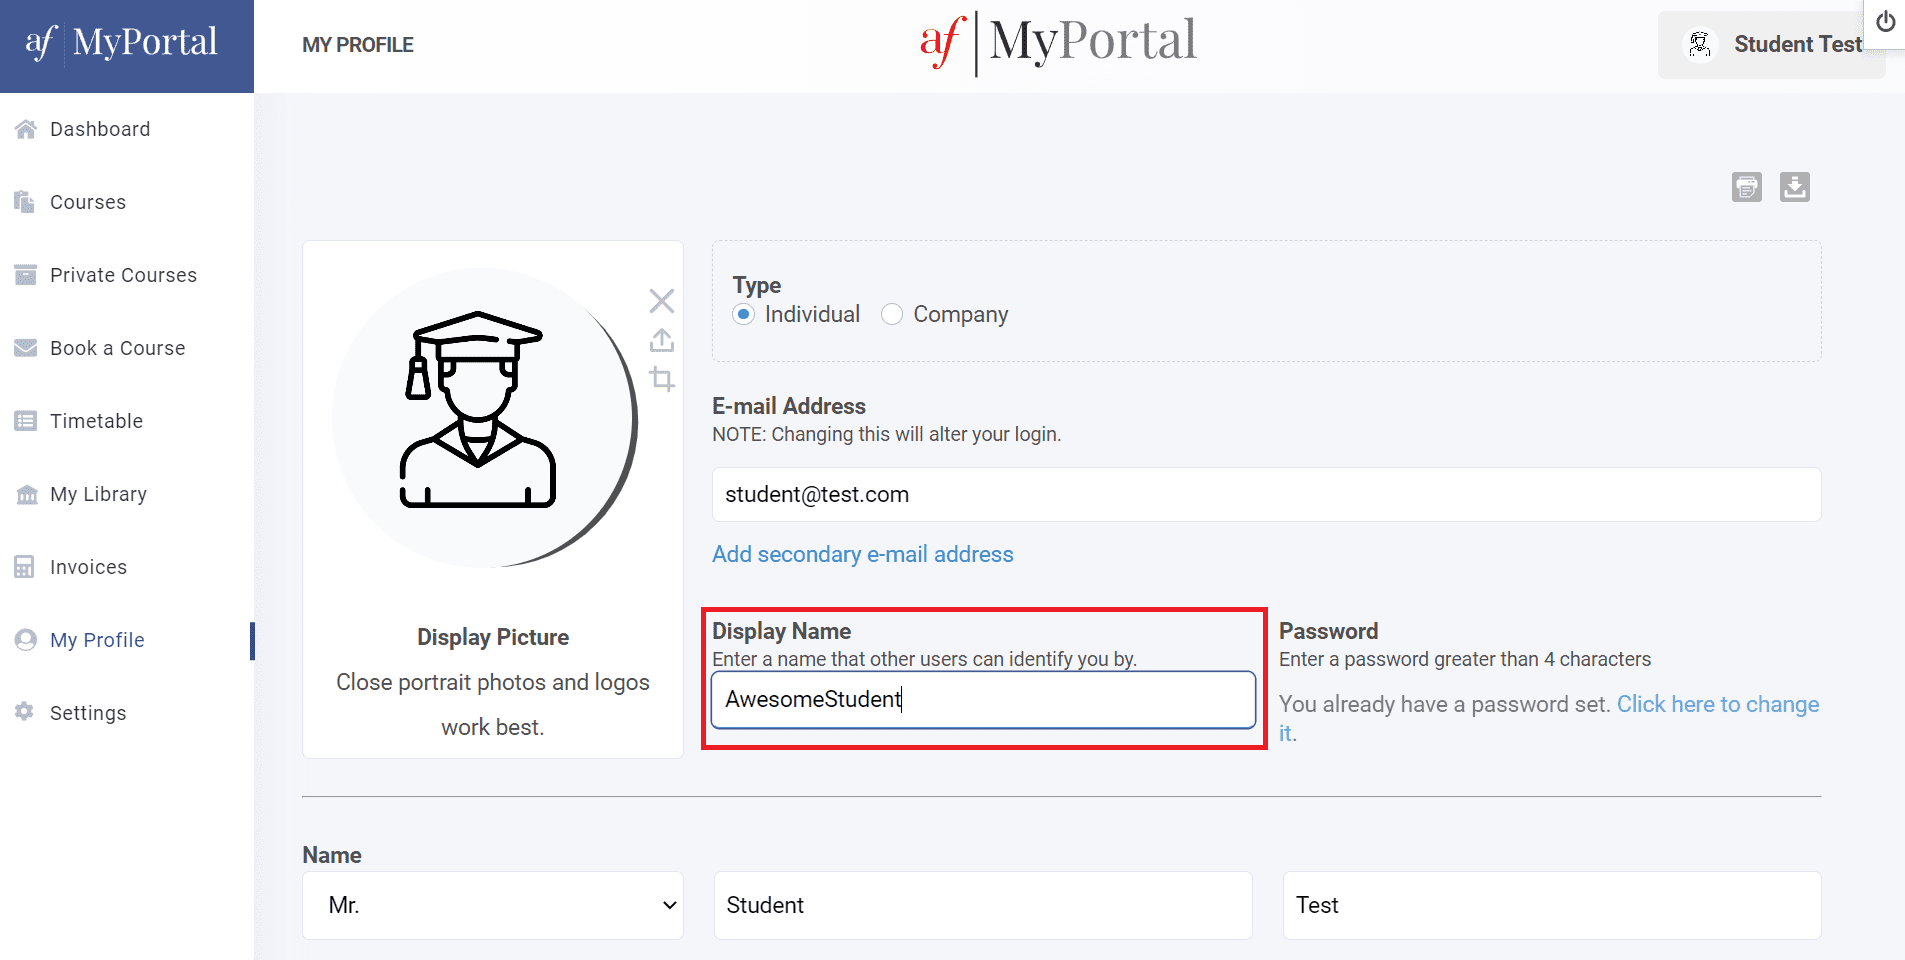Open the Student Test user menu
The width and height of the screenshot is (1905, 960).
click(1771, 45)
